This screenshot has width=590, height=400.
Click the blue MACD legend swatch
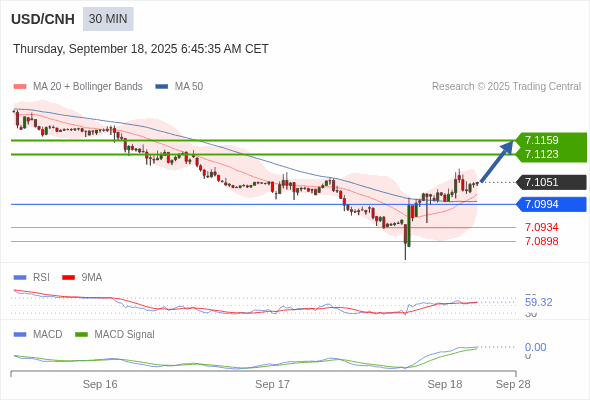click(x=20, y=335)
